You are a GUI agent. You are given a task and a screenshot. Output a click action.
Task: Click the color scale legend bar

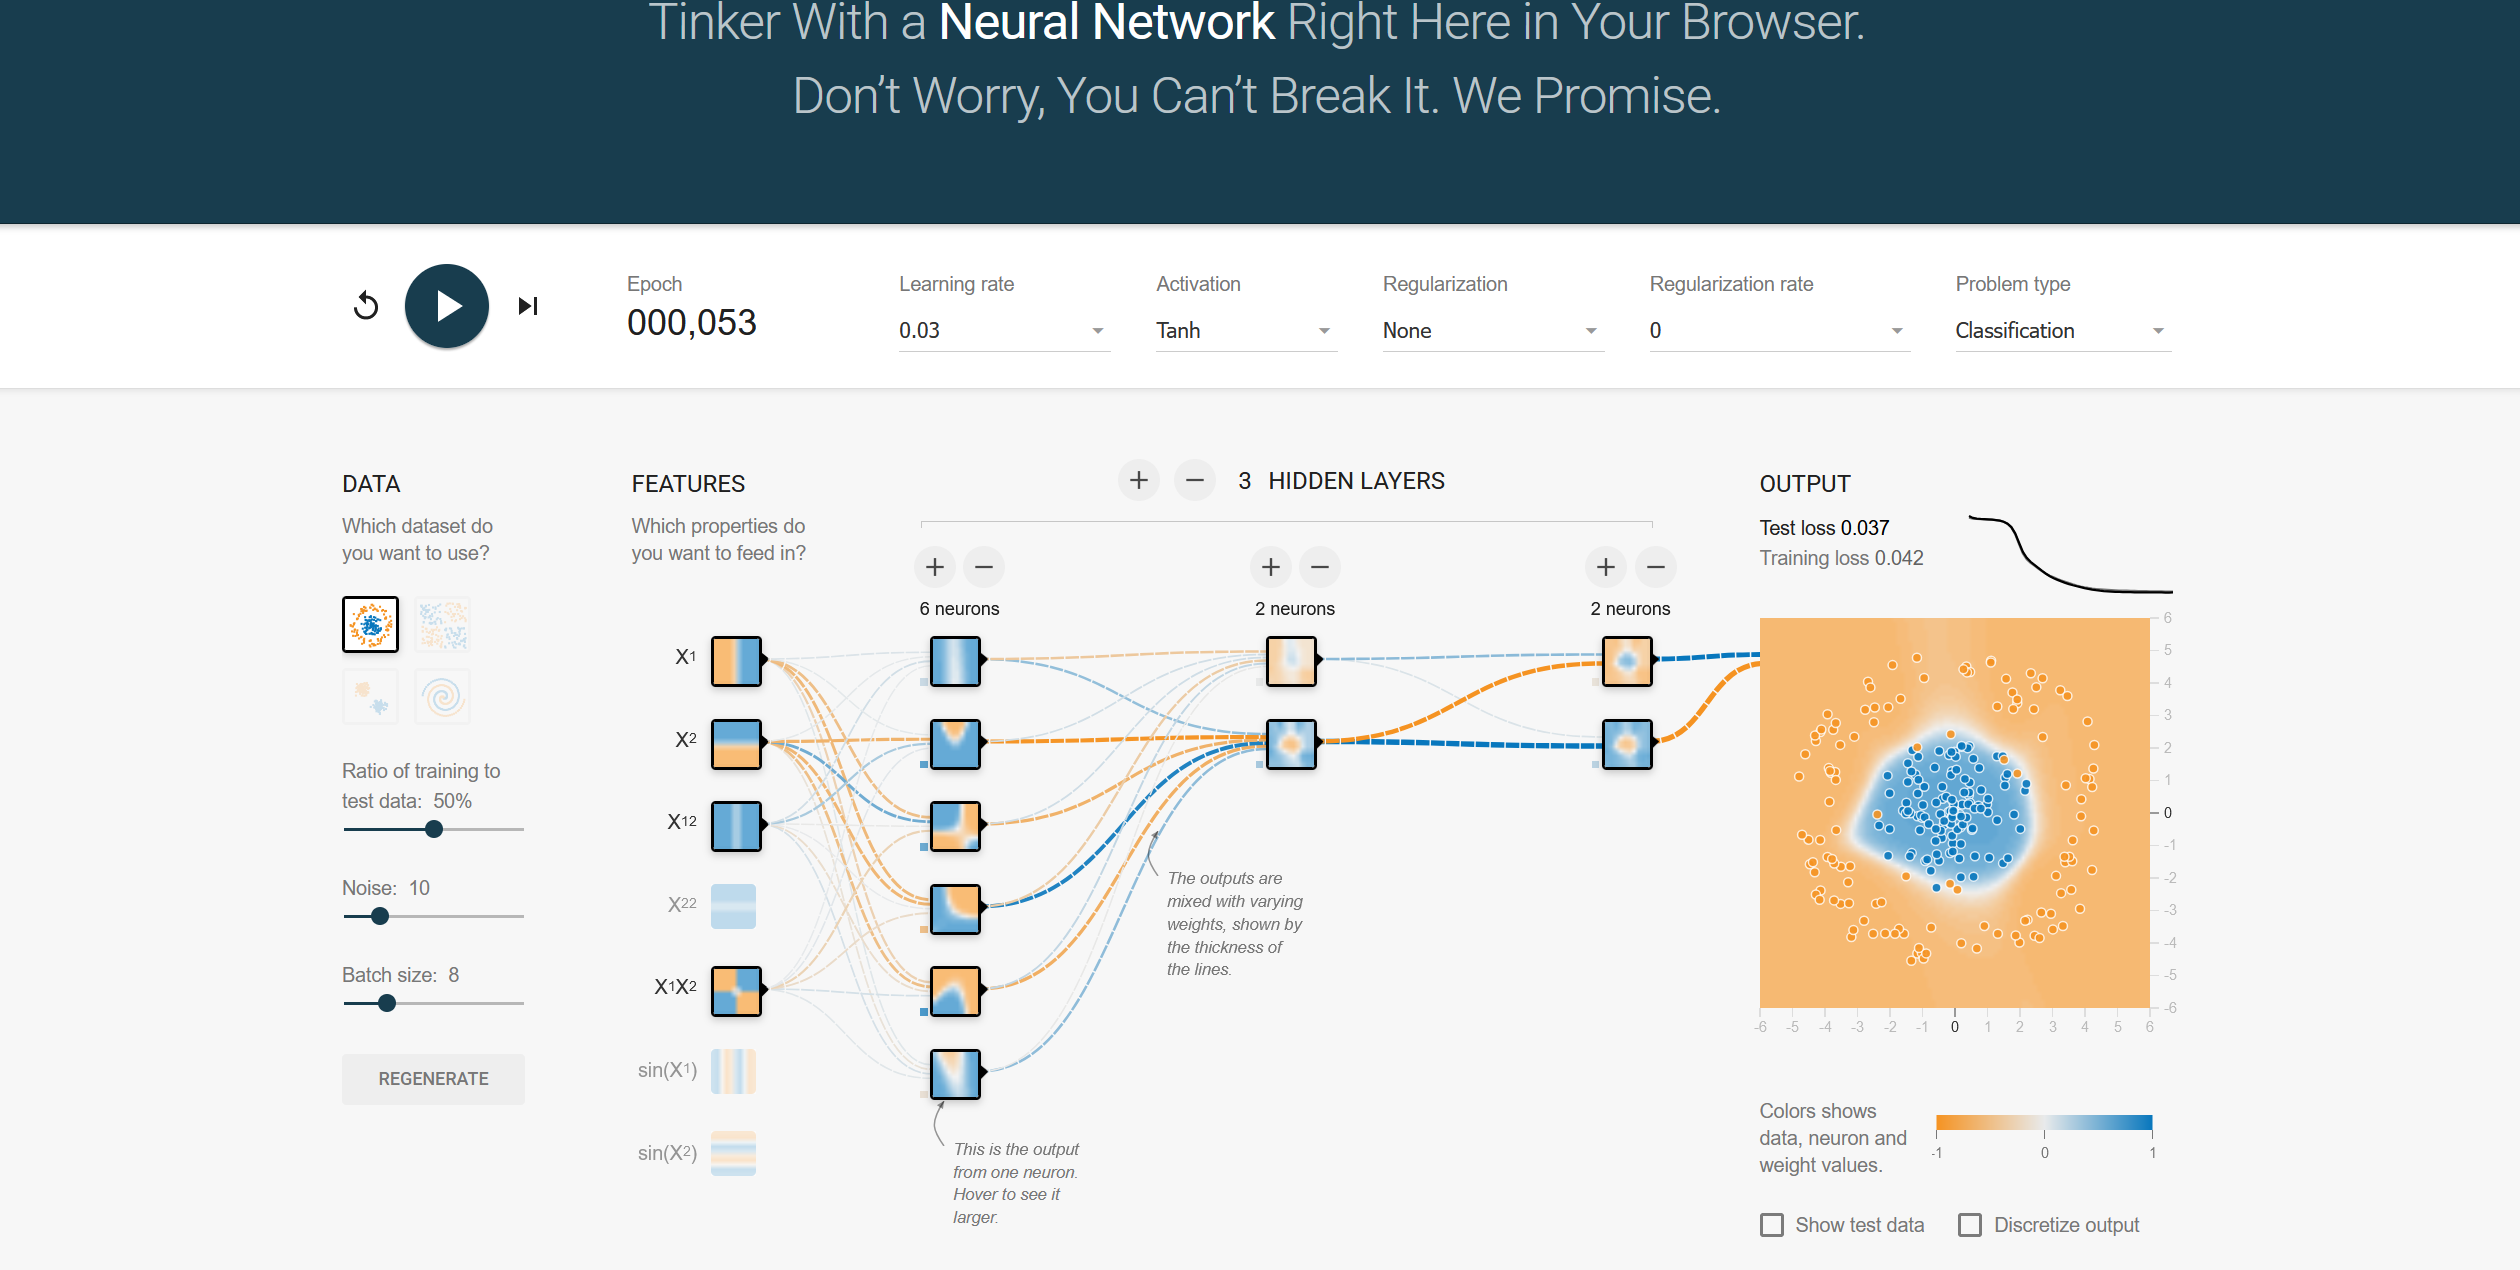2044,1123
